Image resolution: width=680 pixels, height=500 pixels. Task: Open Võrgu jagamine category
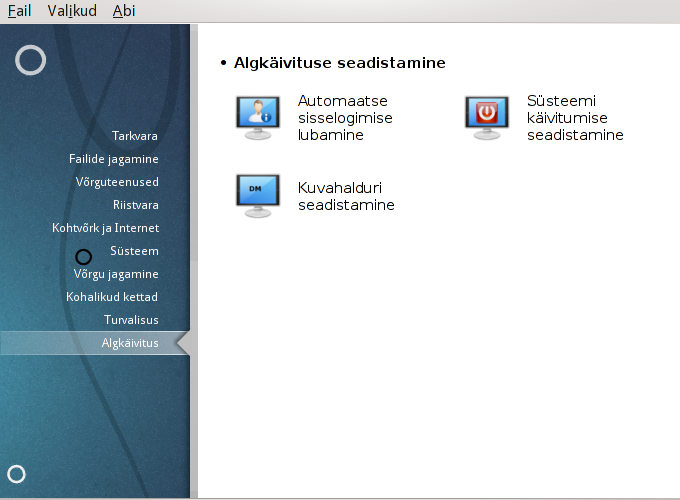(116, 274)
